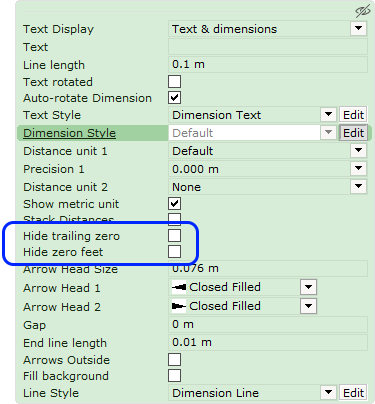Click Arrow Head 1 closed filled icon

179,287
